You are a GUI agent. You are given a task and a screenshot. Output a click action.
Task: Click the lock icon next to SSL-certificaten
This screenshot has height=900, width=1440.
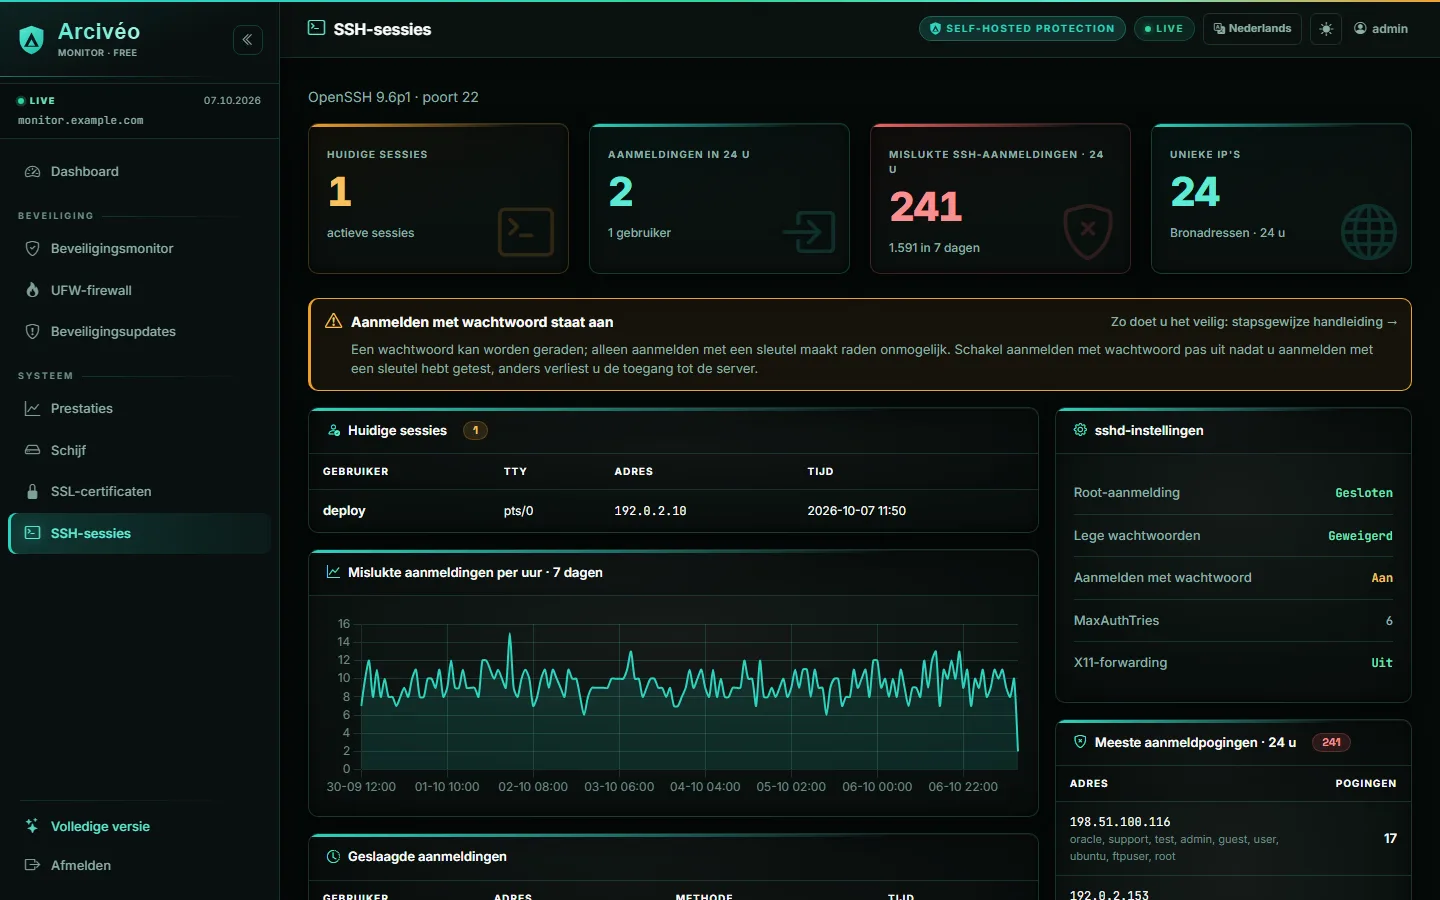32,492
